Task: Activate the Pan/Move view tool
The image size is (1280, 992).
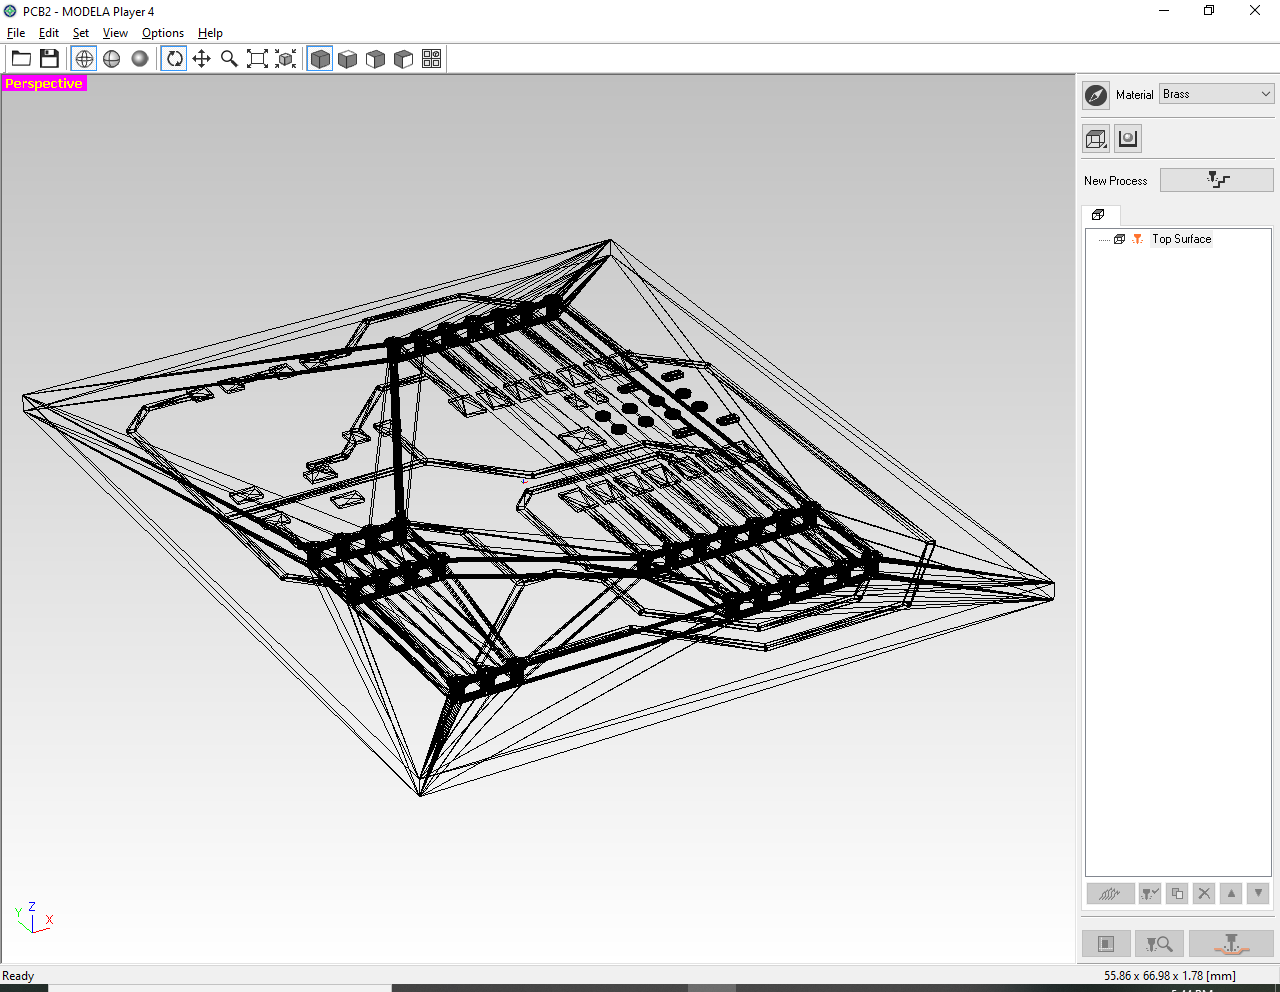Action: click(x=201, y=58)
